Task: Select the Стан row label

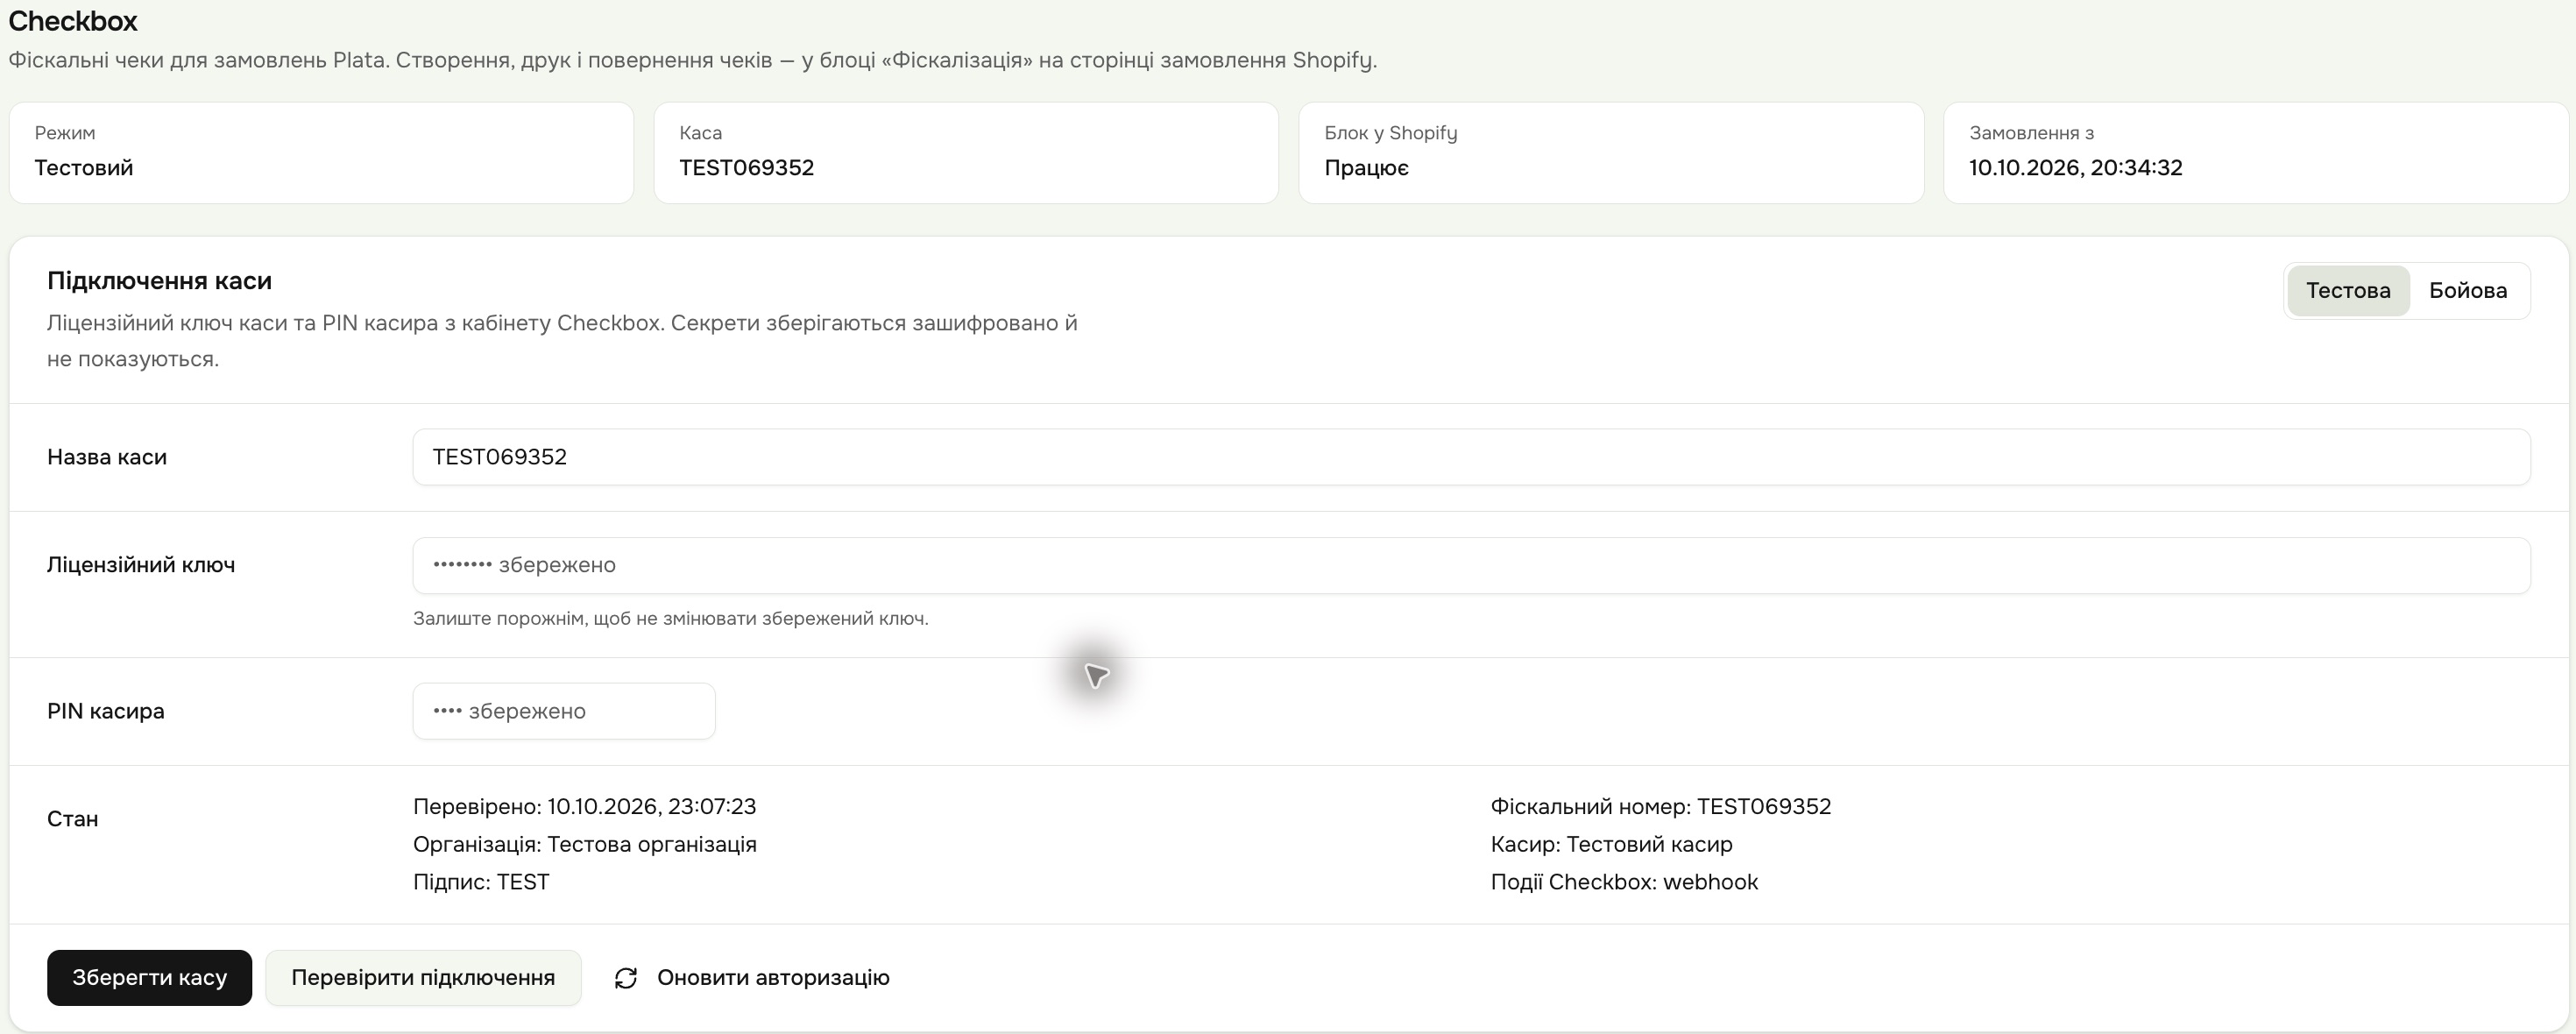Action: click(73, 819)
